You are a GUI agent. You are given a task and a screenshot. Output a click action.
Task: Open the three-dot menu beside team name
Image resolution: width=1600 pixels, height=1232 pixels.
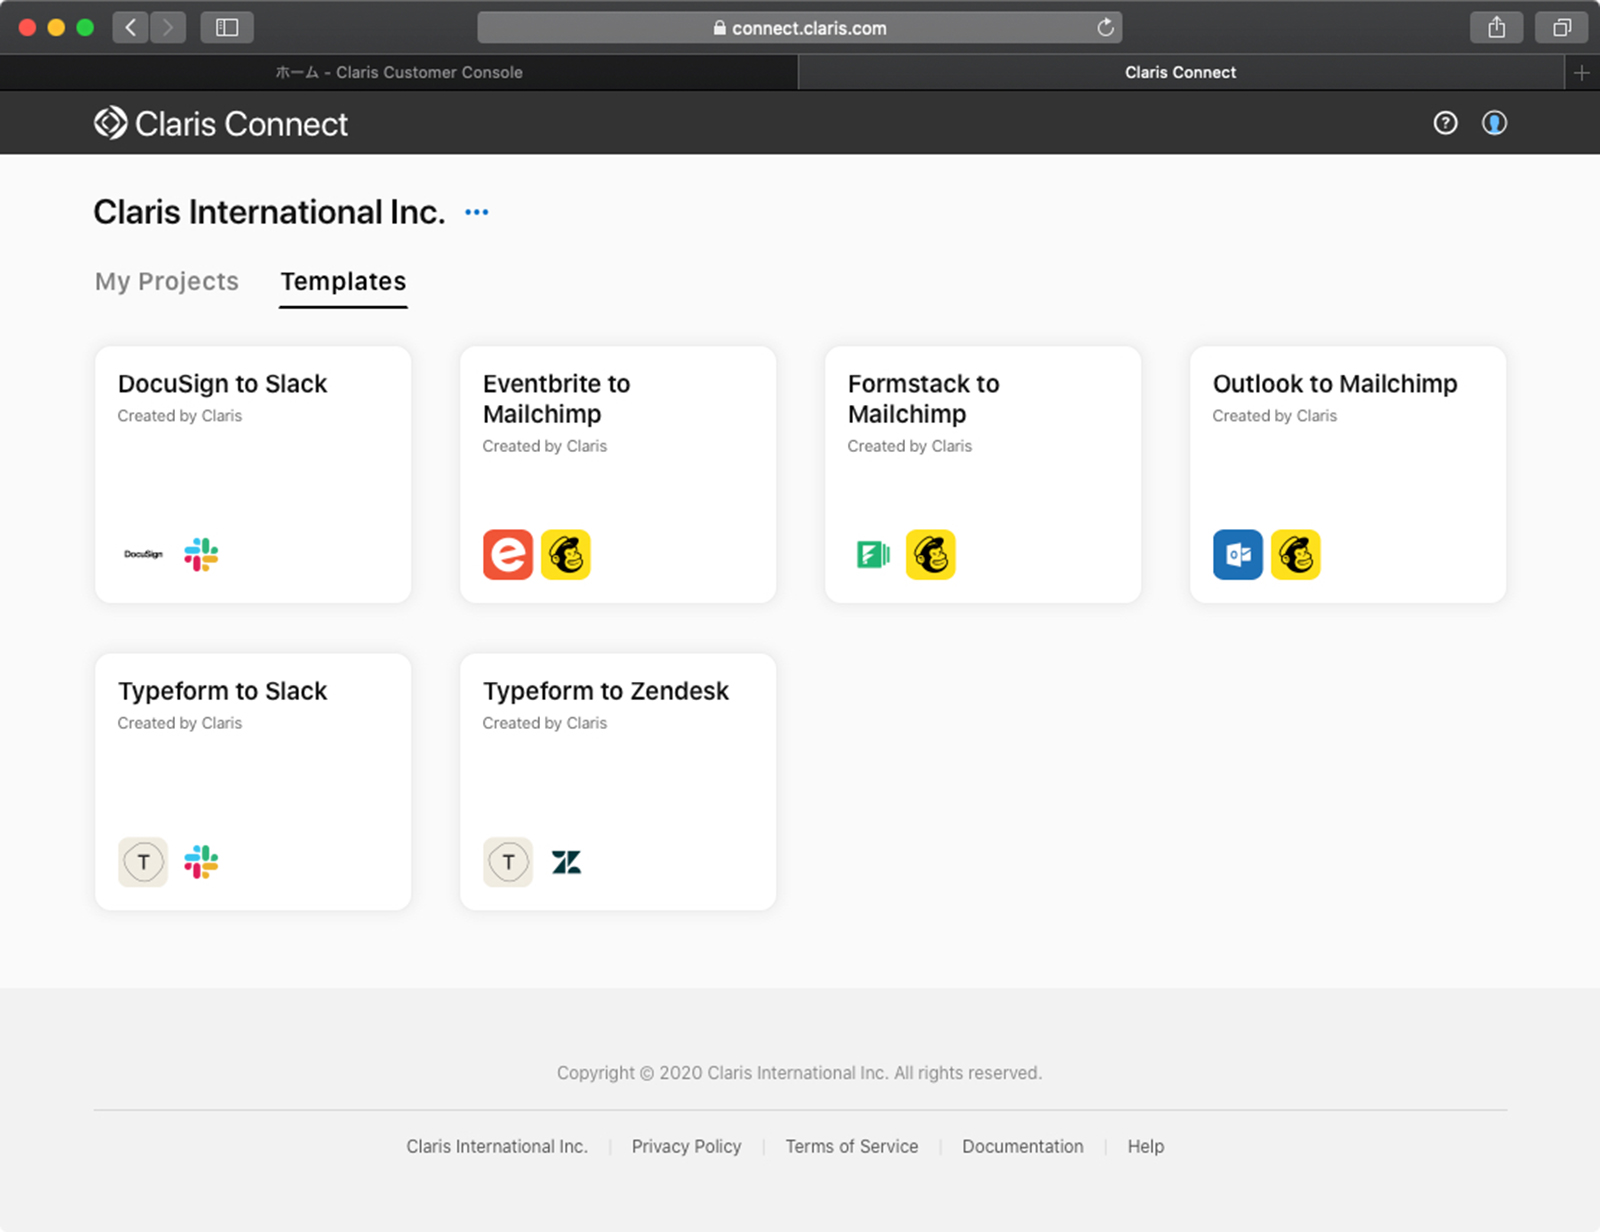tap(477, 212)
